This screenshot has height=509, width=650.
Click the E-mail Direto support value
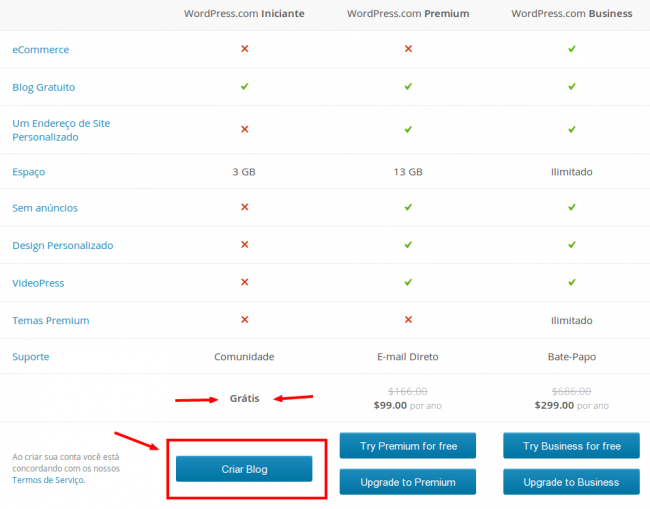pyautogui.click(x=407, y=357)
